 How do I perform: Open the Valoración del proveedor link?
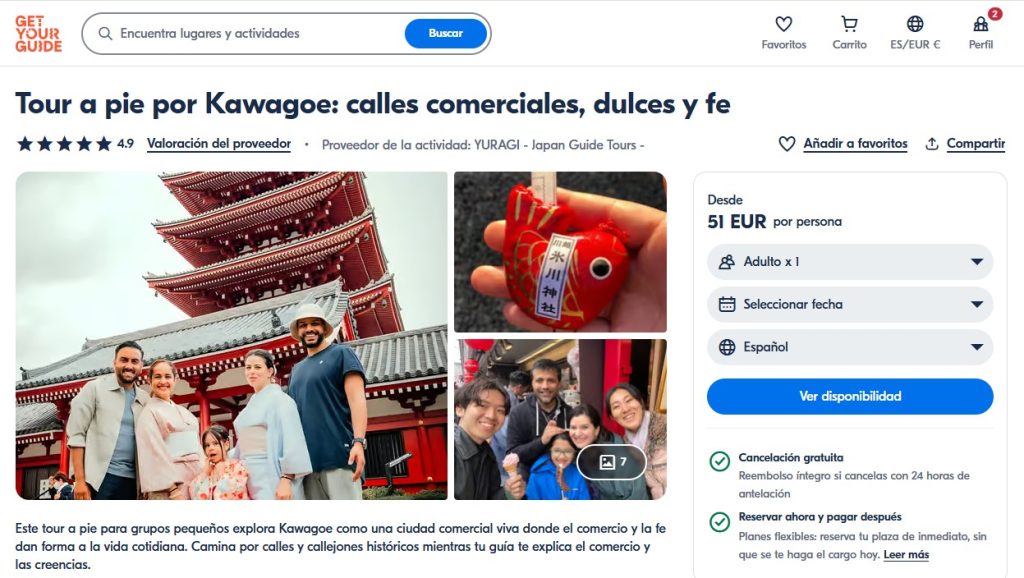pyautogui.click(x=219, y=144)
